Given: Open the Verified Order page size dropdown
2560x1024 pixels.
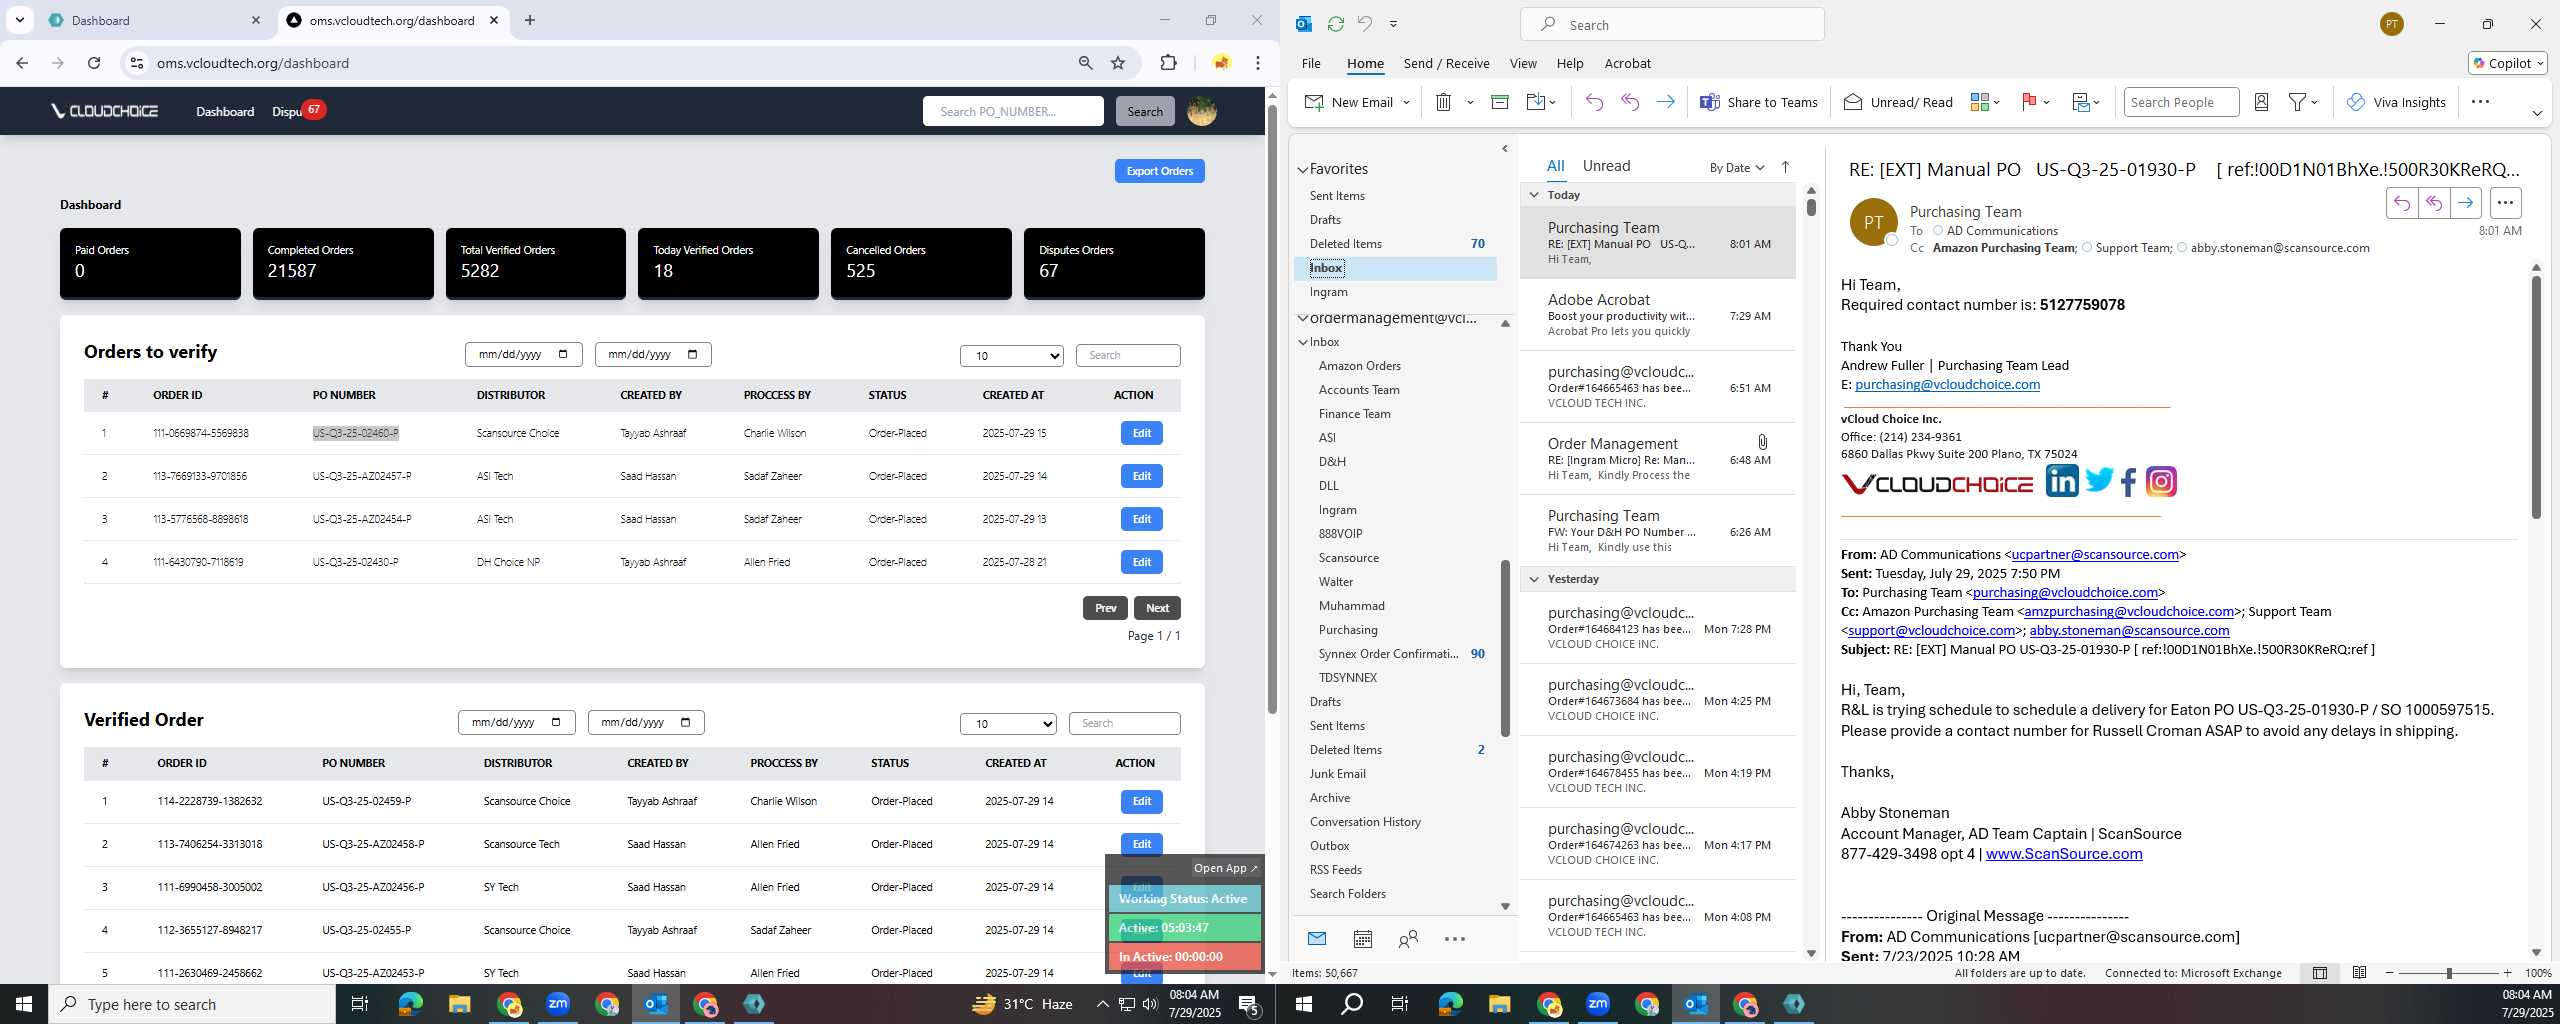Looking at the screenshot, I should 1008,723.
